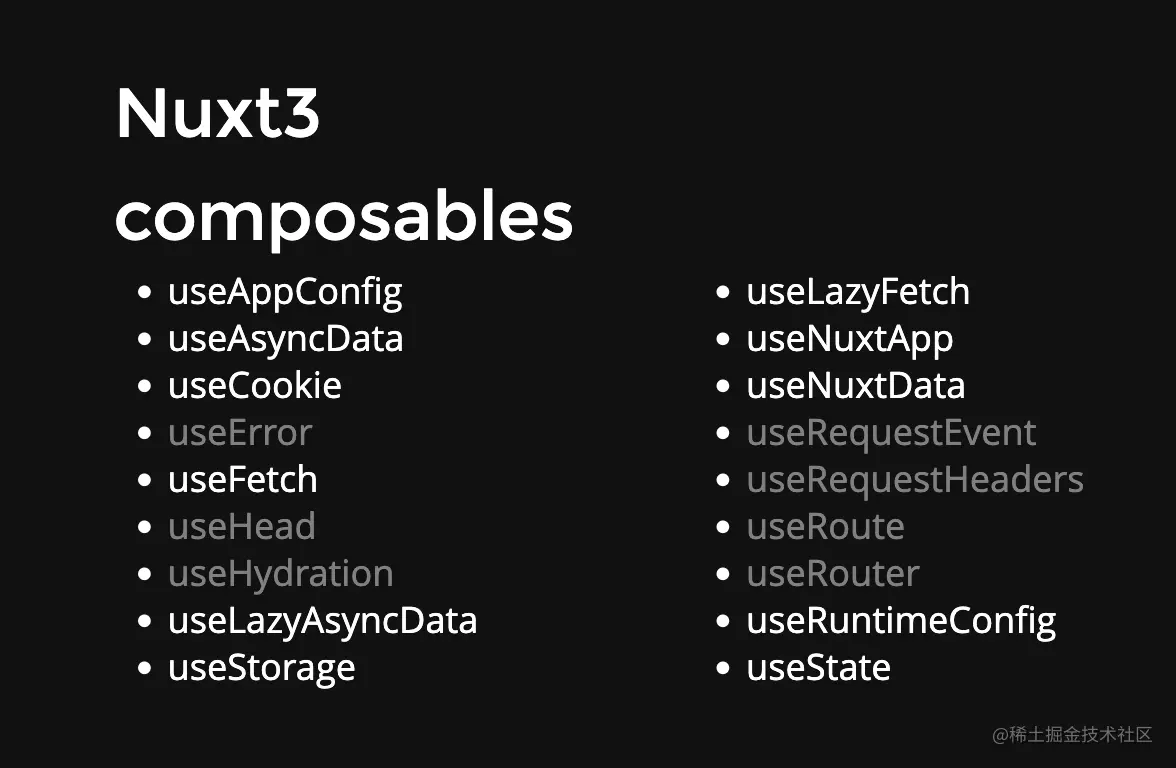Open the useCookie entry
The height and width of the screenshot is (768, 1176).
[x=255, y=386]
